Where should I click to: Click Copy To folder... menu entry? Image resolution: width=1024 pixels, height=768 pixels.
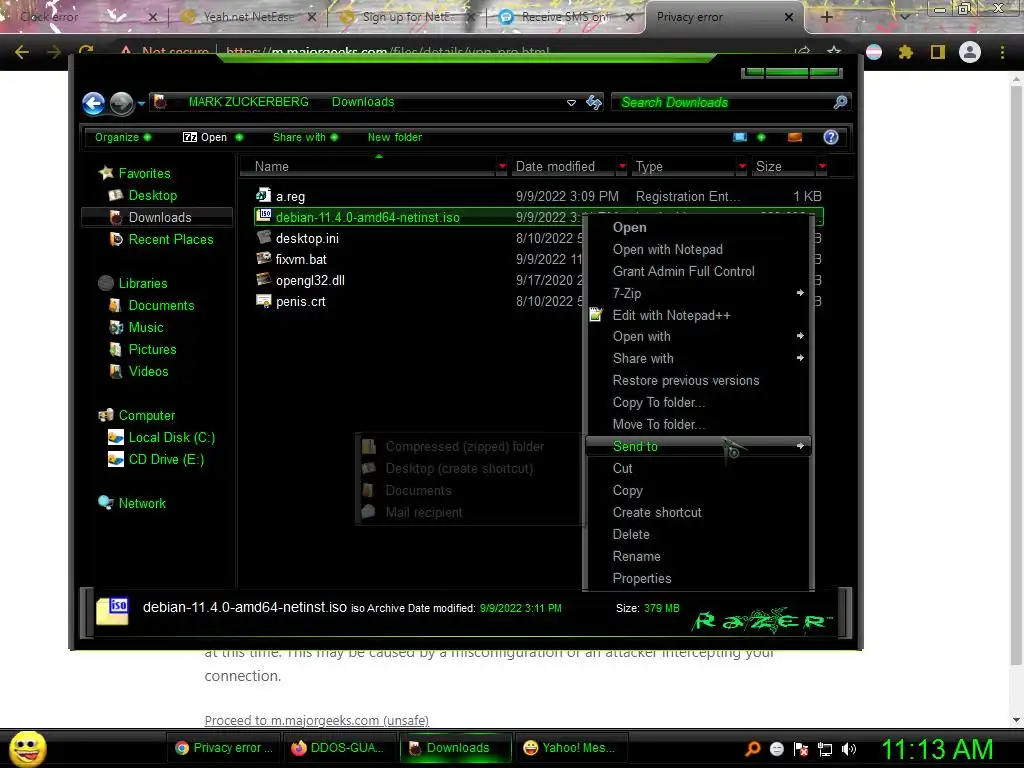(x=698, y=402)
